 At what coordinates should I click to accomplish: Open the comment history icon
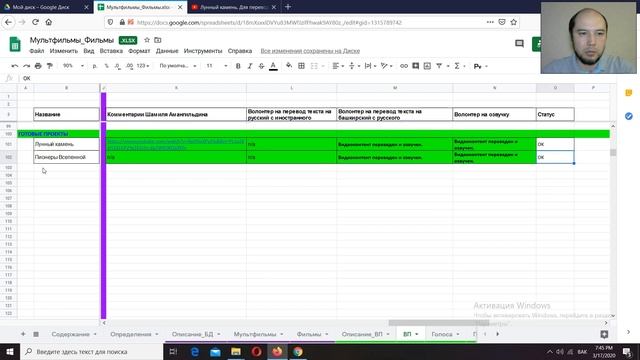click(519, 43)
